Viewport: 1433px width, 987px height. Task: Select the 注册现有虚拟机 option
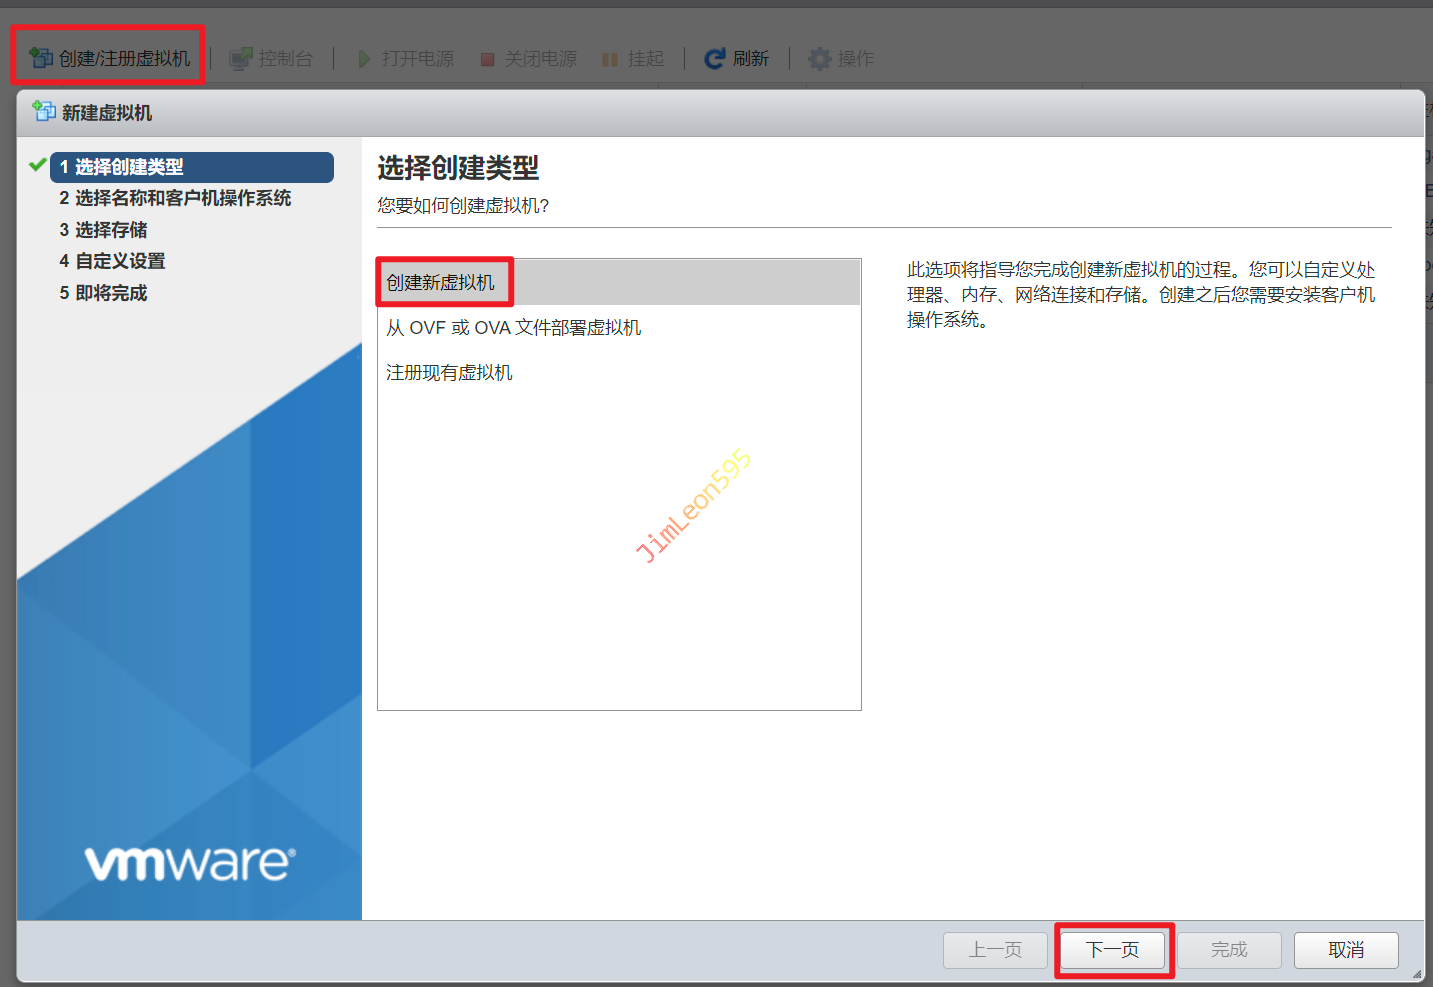coord(449,373)
